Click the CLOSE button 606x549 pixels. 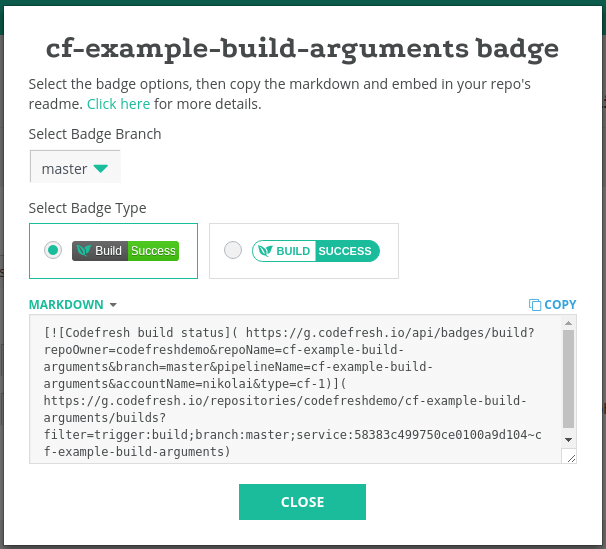click(x=302, y=502)
